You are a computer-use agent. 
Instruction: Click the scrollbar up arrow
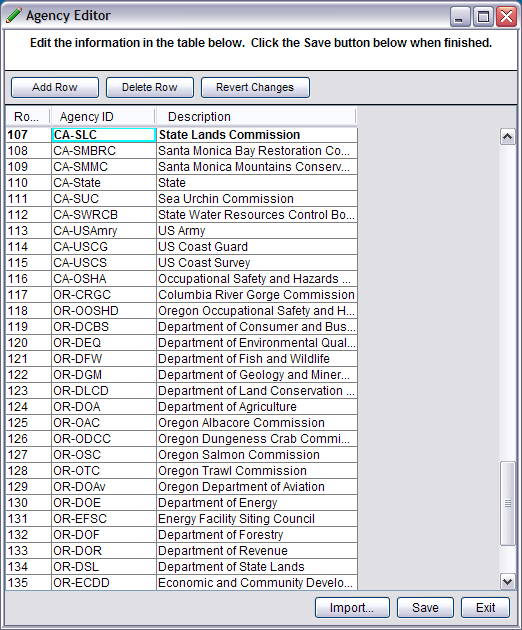pyautogui.click(x=508, y=137)
